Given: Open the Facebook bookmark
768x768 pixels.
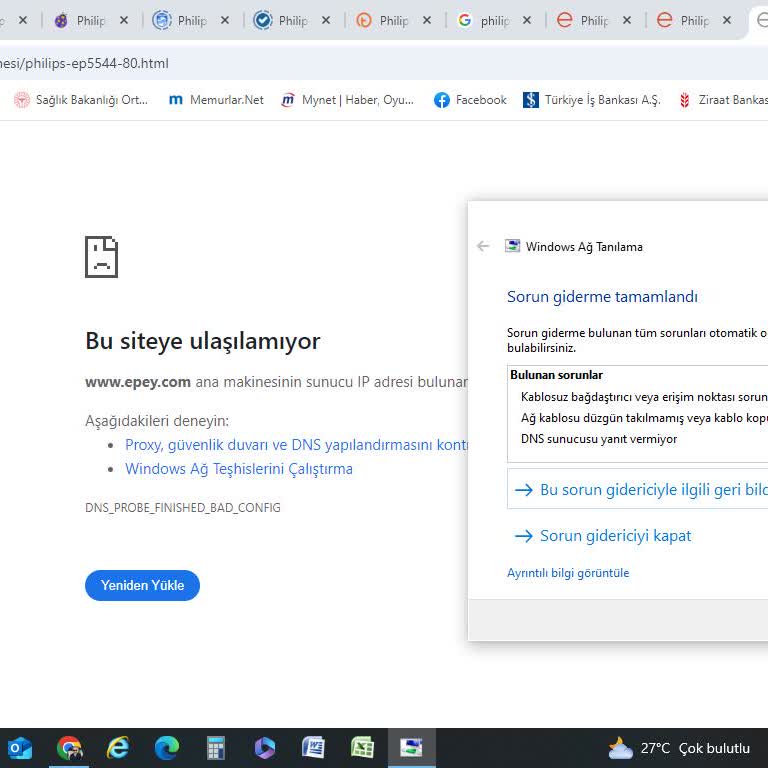Looking at the screenshot, I should [470, 100].
